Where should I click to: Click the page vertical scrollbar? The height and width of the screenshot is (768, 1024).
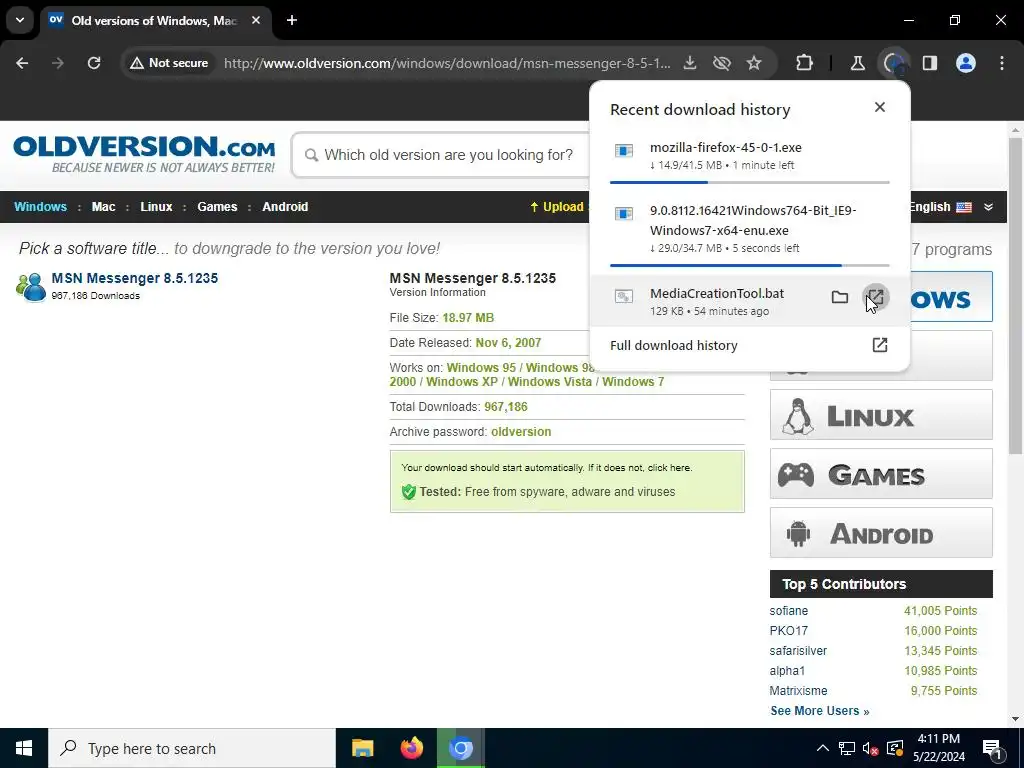(x=1016, y=295)
